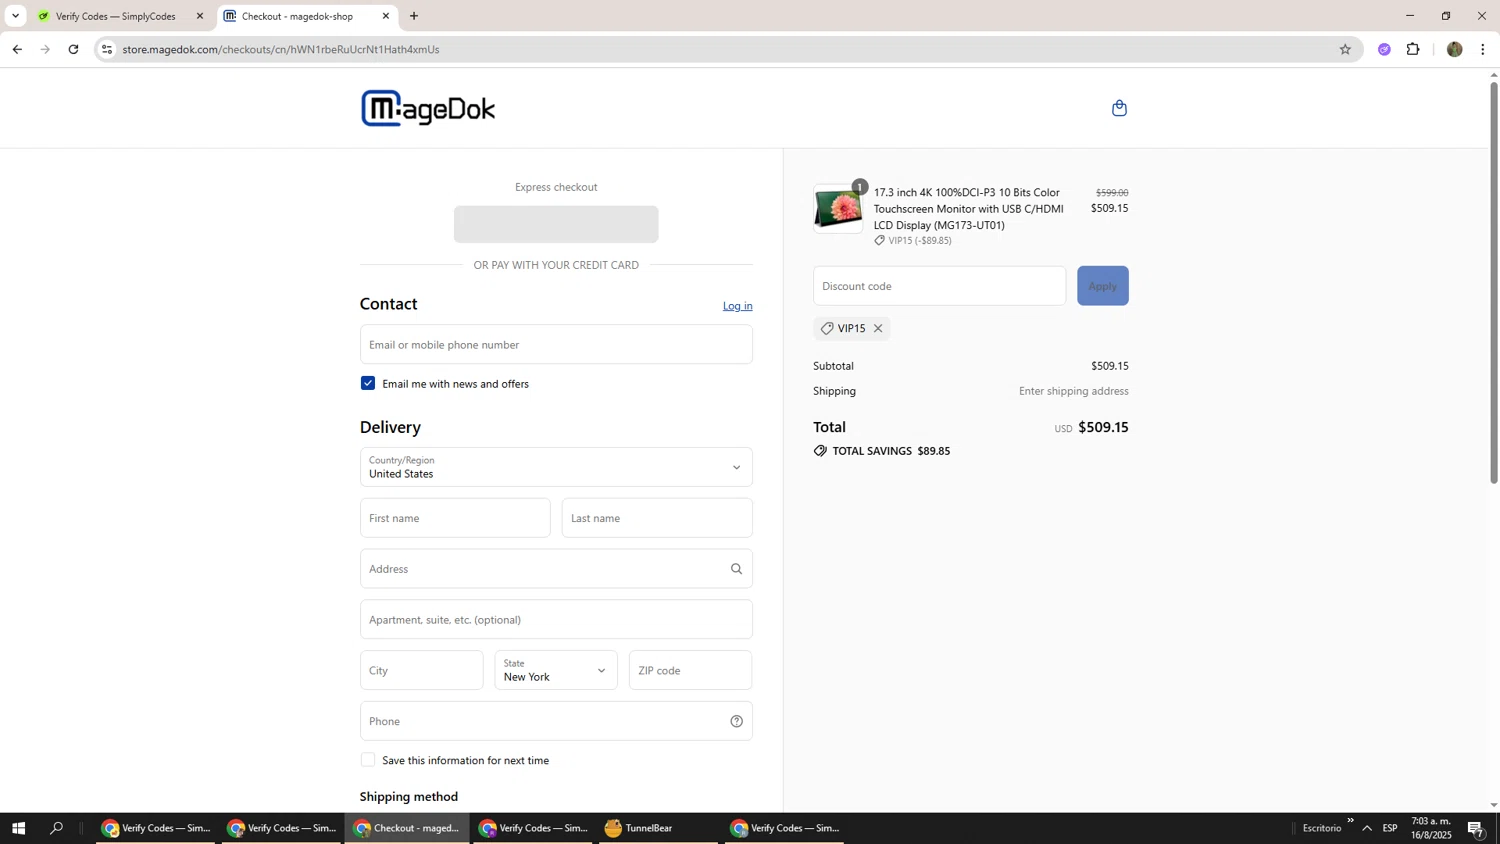Image resolution: width=1500 pixels, height=844 pixels.
Task: Remove the VIP15 discount tag
Action: (x=878, y=328)
